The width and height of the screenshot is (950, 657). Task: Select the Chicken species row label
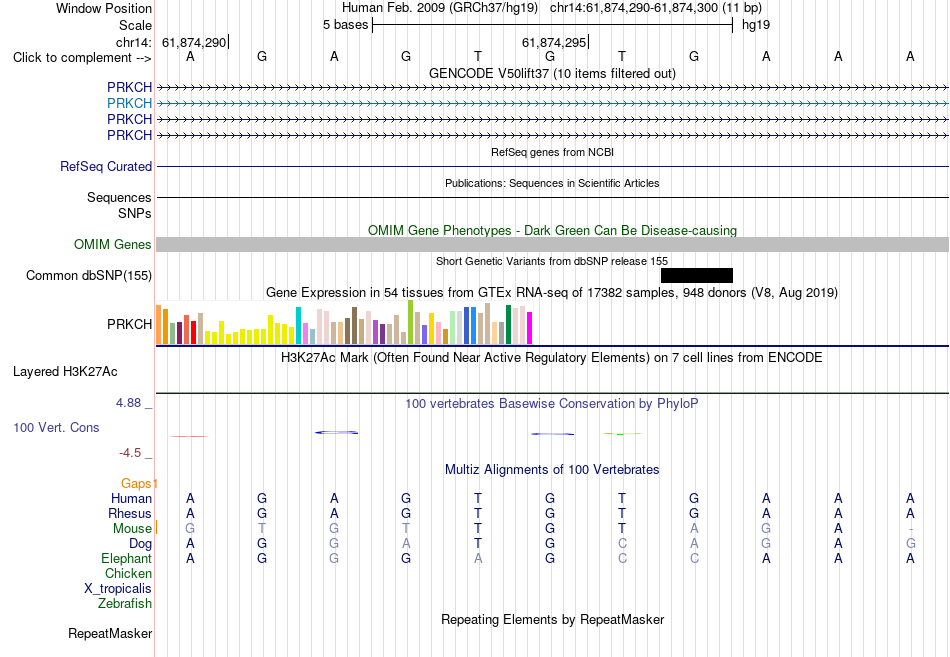pyautogui.click(x=128, y=573)
